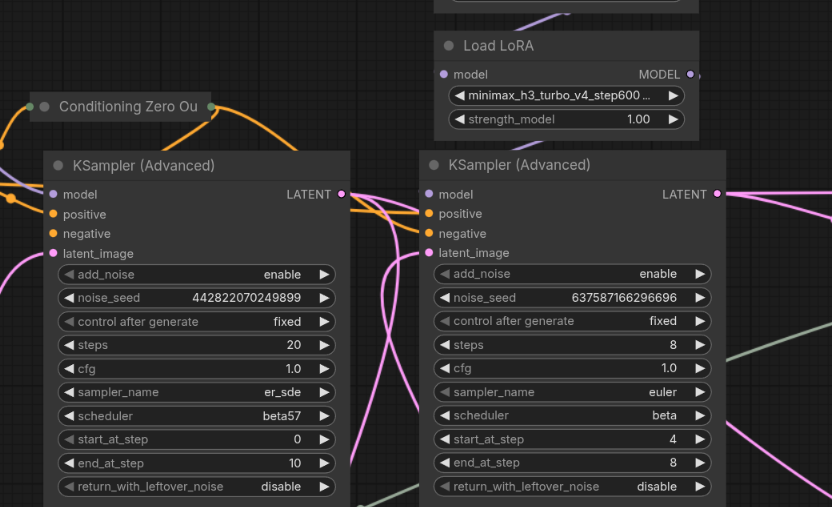Collapse the left KSampler (Advanced) node dot
Screen dimensions: 832x507
58,165
